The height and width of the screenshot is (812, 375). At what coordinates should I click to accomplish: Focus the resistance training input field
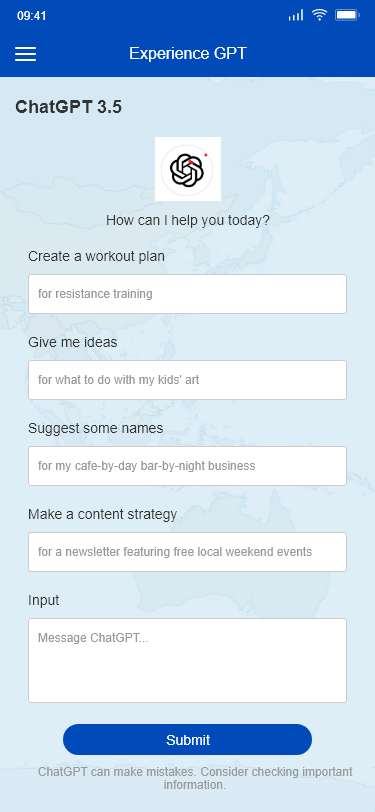pos(188,294)
